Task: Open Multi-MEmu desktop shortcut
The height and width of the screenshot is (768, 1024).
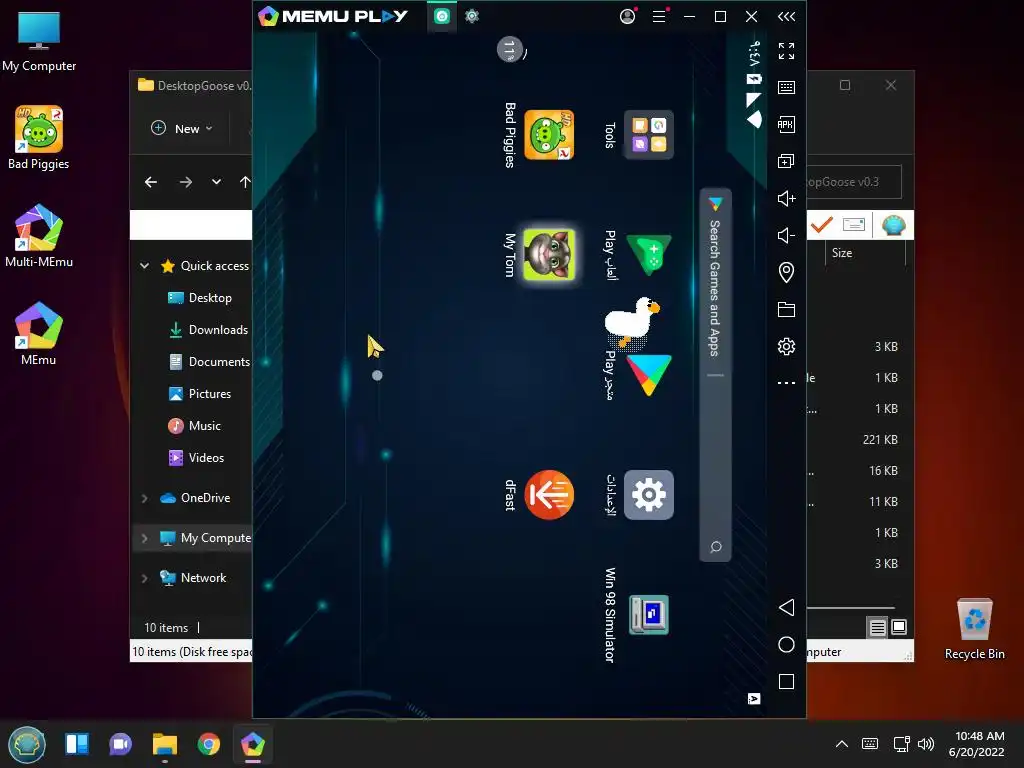Action: pyautogui.click(x=39, y=236)
